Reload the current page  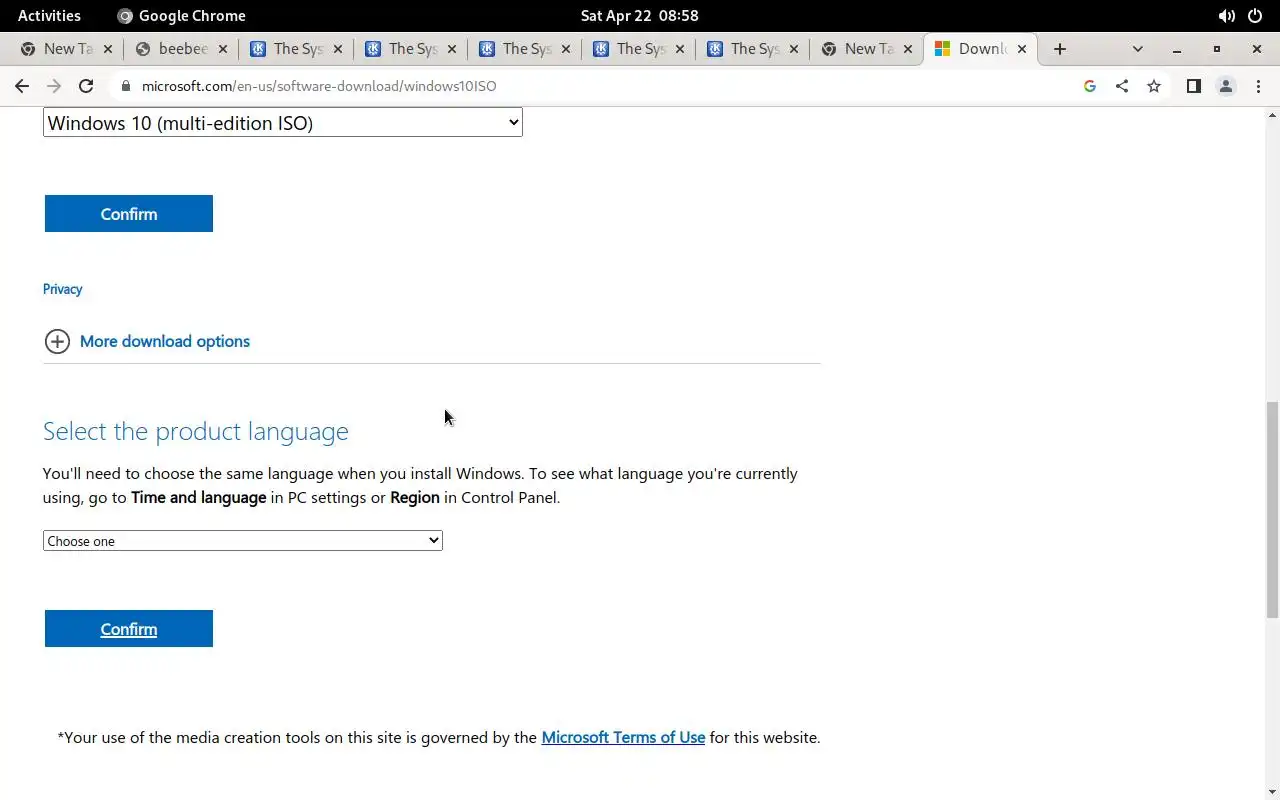pos(86,86)
